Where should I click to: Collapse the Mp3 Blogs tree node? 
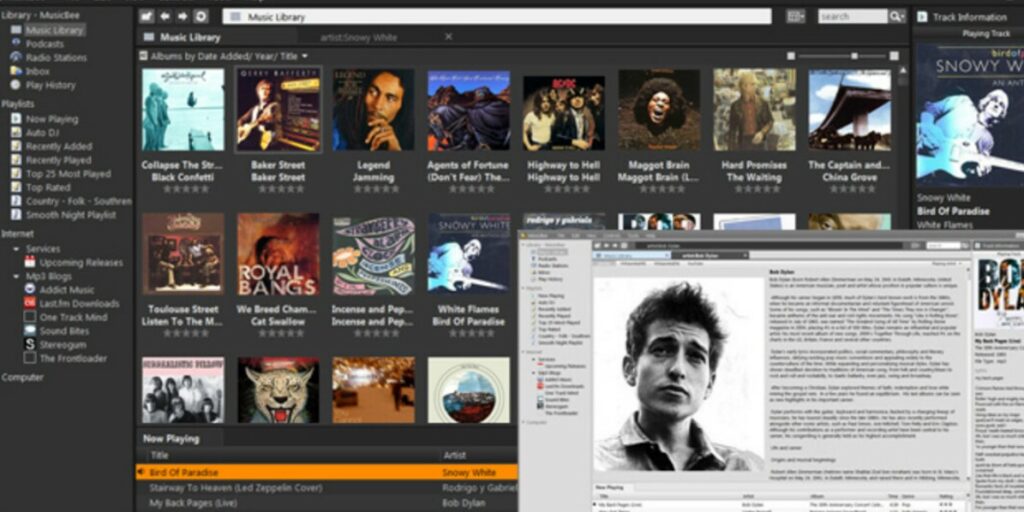tap(16, 276)
